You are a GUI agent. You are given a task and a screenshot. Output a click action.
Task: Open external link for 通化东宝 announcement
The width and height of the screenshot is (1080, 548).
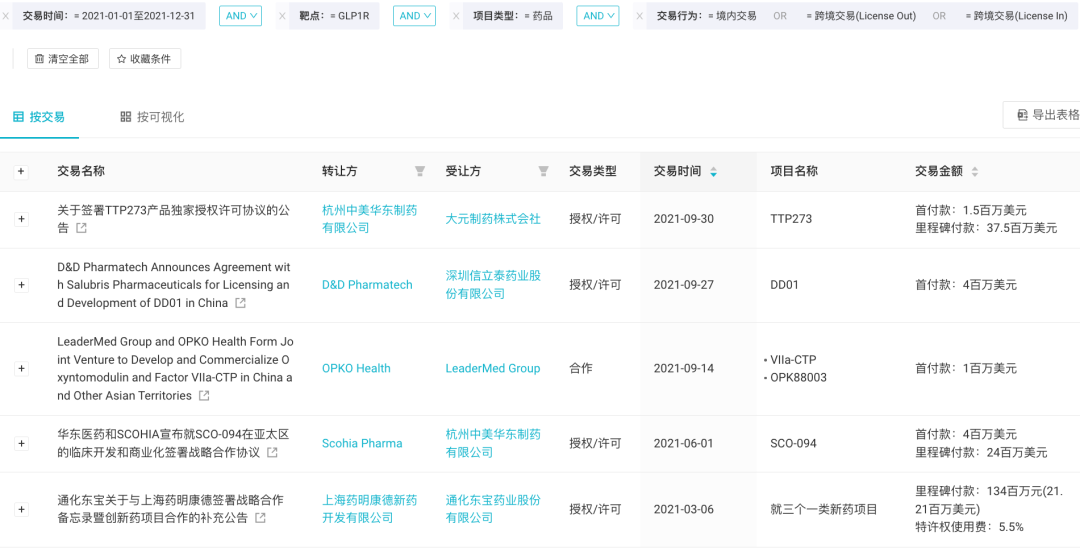click(260, 518)
